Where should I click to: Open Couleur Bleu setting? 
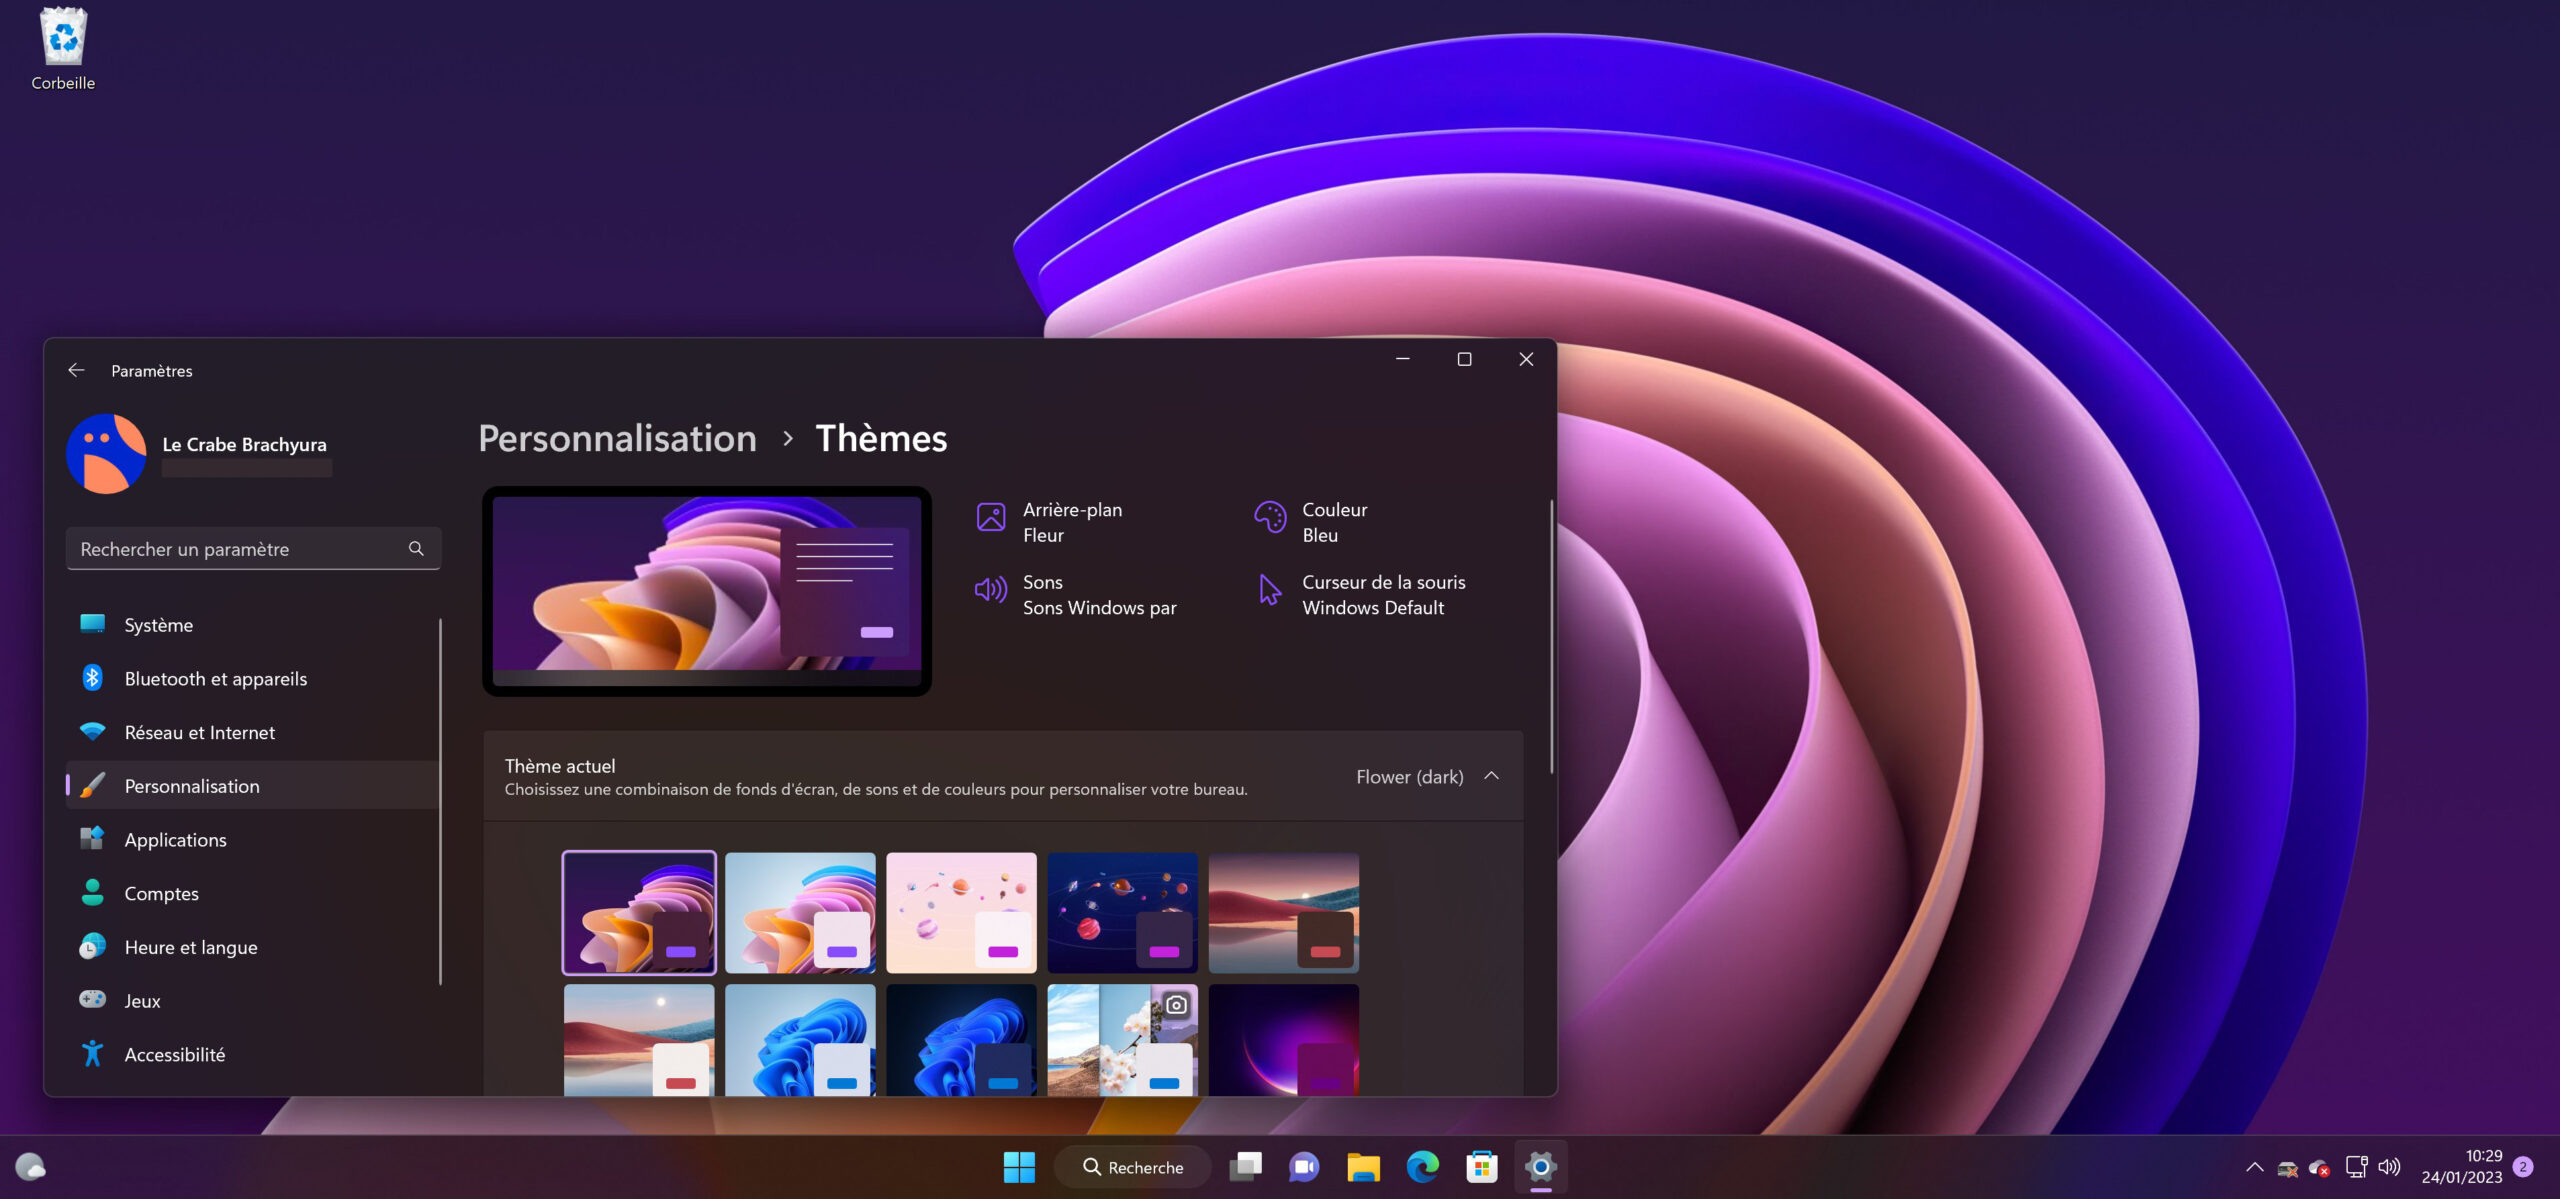tap(1312, 522)
